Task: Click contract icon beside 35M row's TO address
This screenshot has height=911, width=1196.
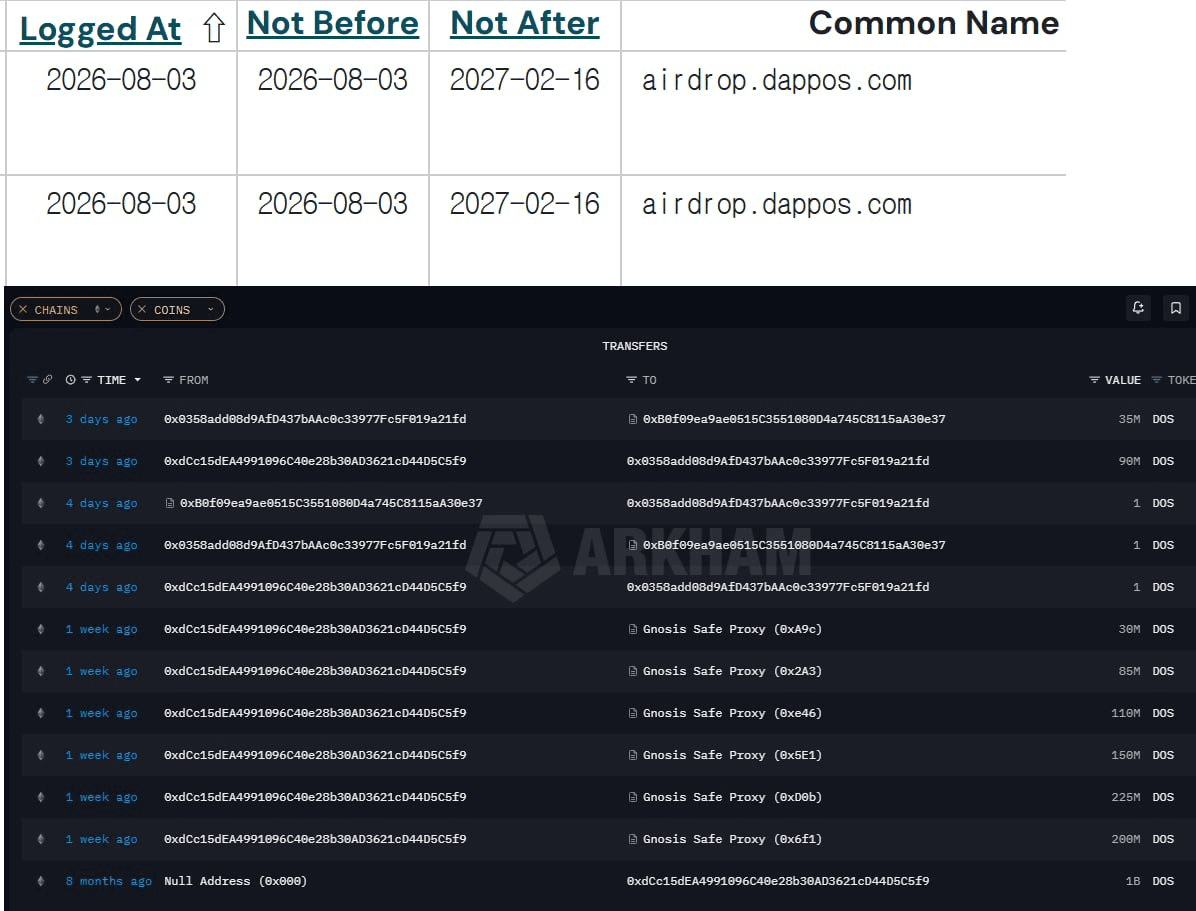Action: 632,419
